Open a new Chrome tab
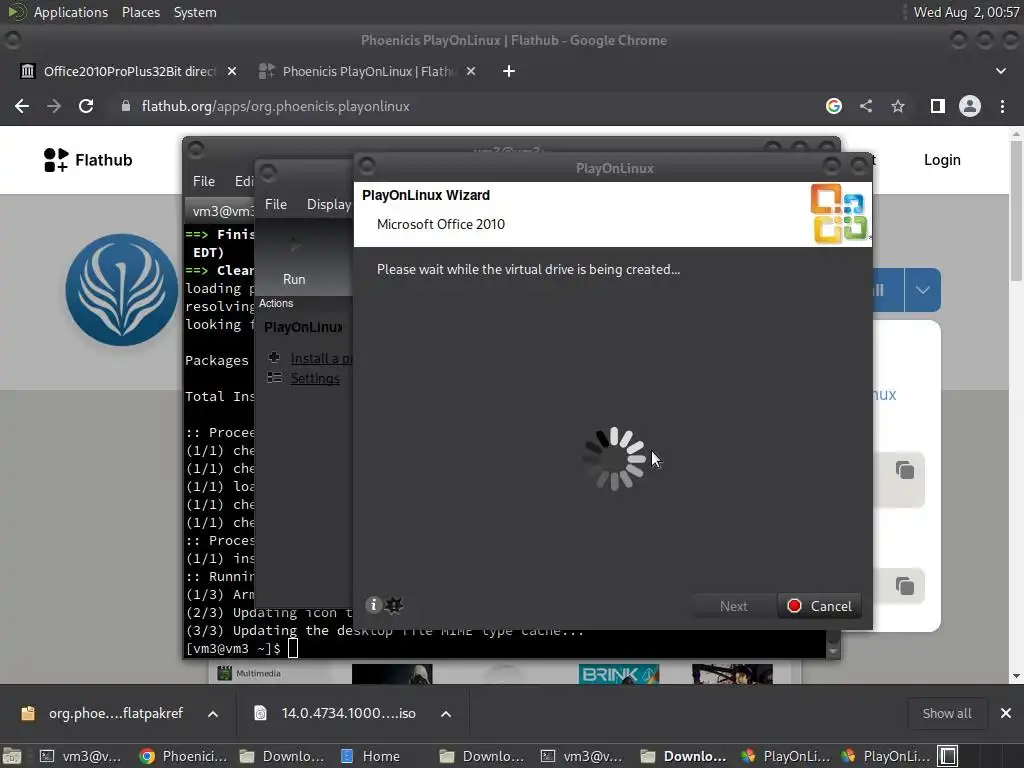This screenshot has width=1024, height=768. pyautogui.click(x=509, y=71)
